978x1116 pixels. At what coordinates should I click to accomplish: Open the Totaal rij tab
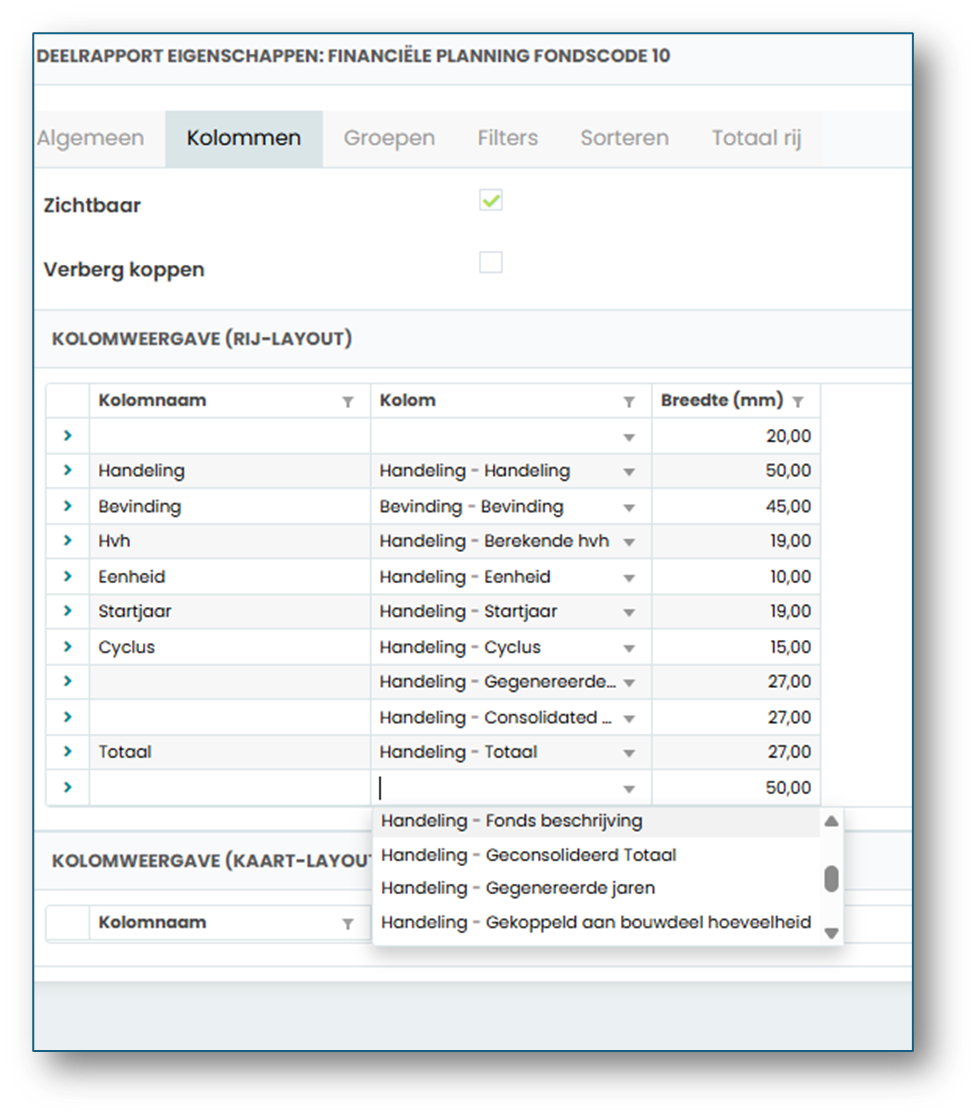click(x=756, y=138)
